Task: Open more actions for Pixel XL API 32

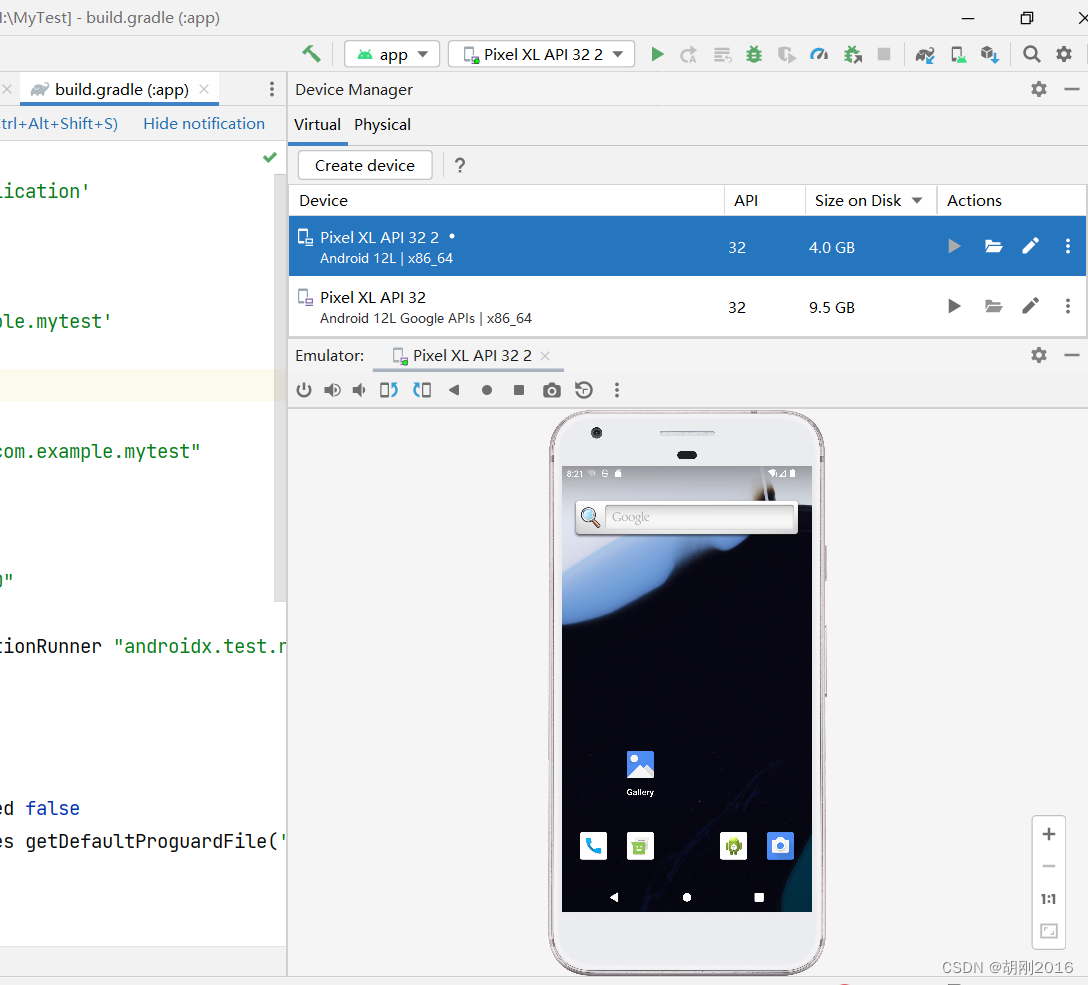Action: (1068, 307)
